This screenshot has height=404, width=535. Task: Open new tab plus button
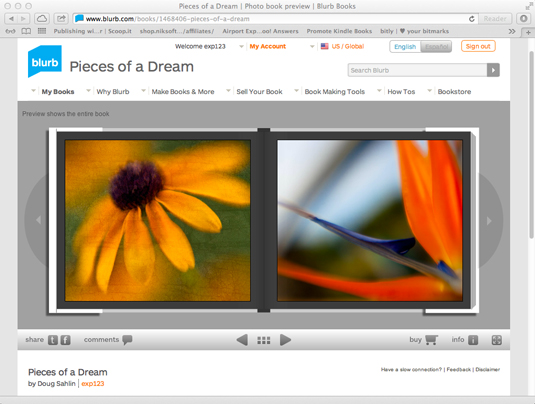[528, 32]
